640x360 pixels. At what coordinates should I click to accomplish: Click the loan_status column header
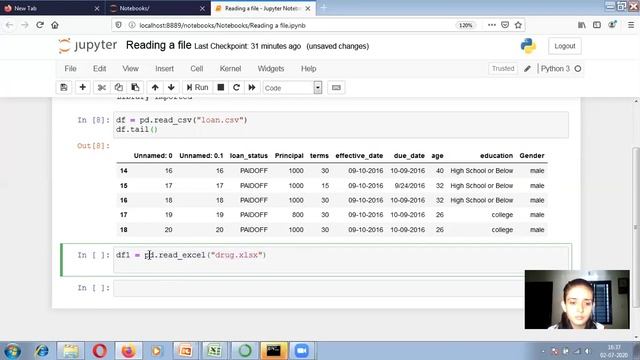(x=249, y=156)
